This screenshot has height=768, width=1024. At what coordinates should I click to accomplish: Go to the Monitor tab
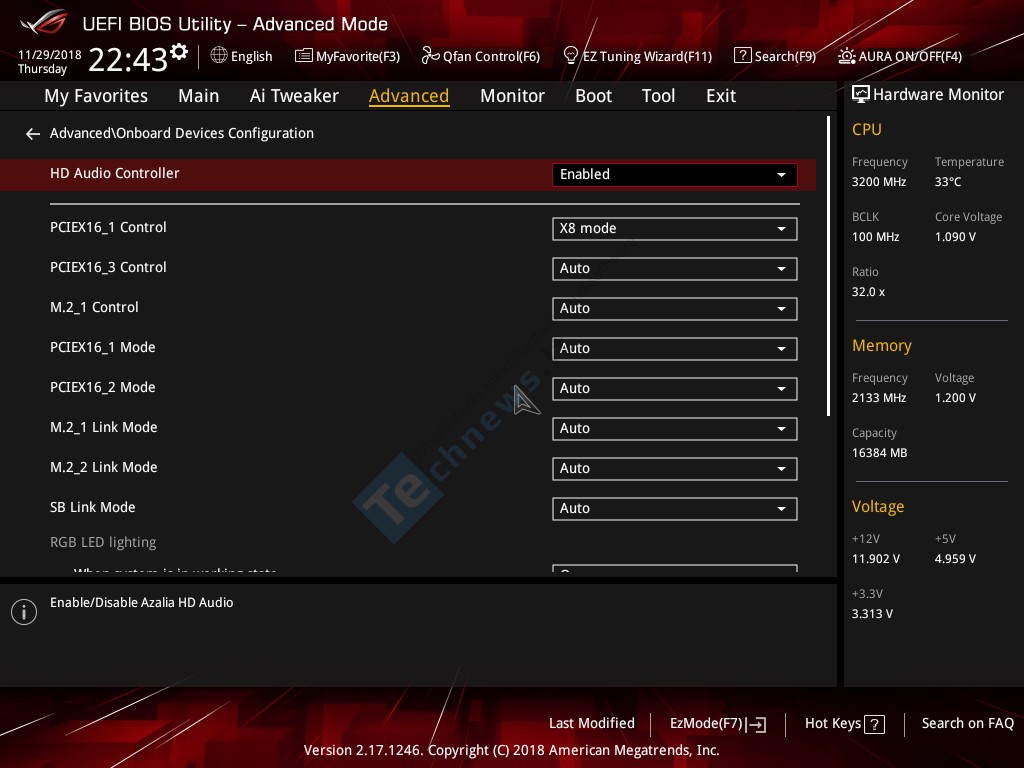point(512,96)
